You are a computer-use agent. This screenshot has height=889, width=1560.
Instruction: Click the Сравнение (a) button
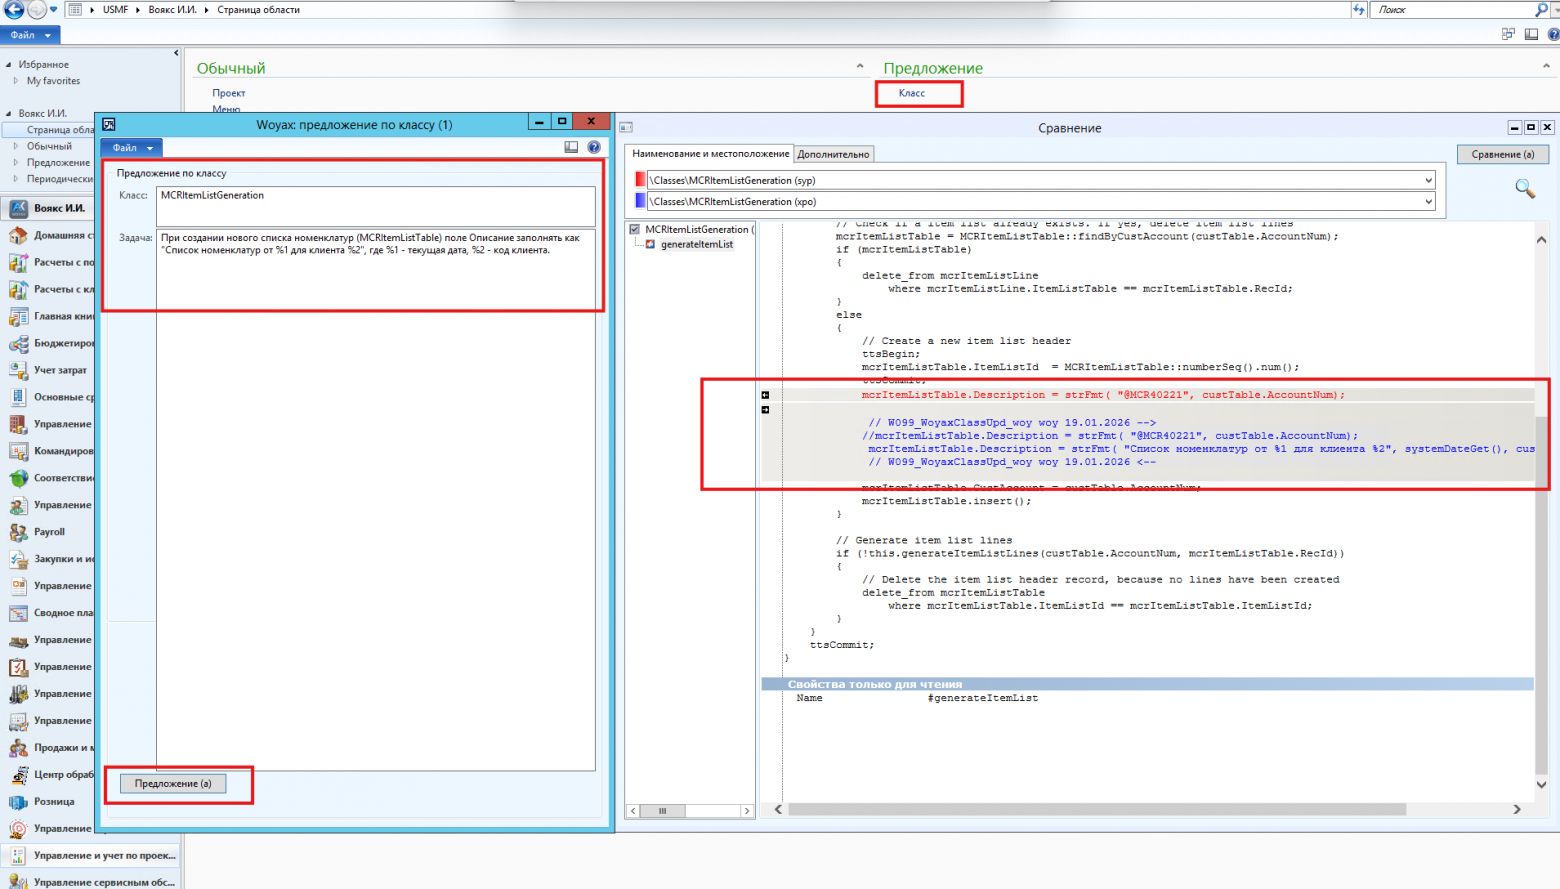(x=1503, y=154)
